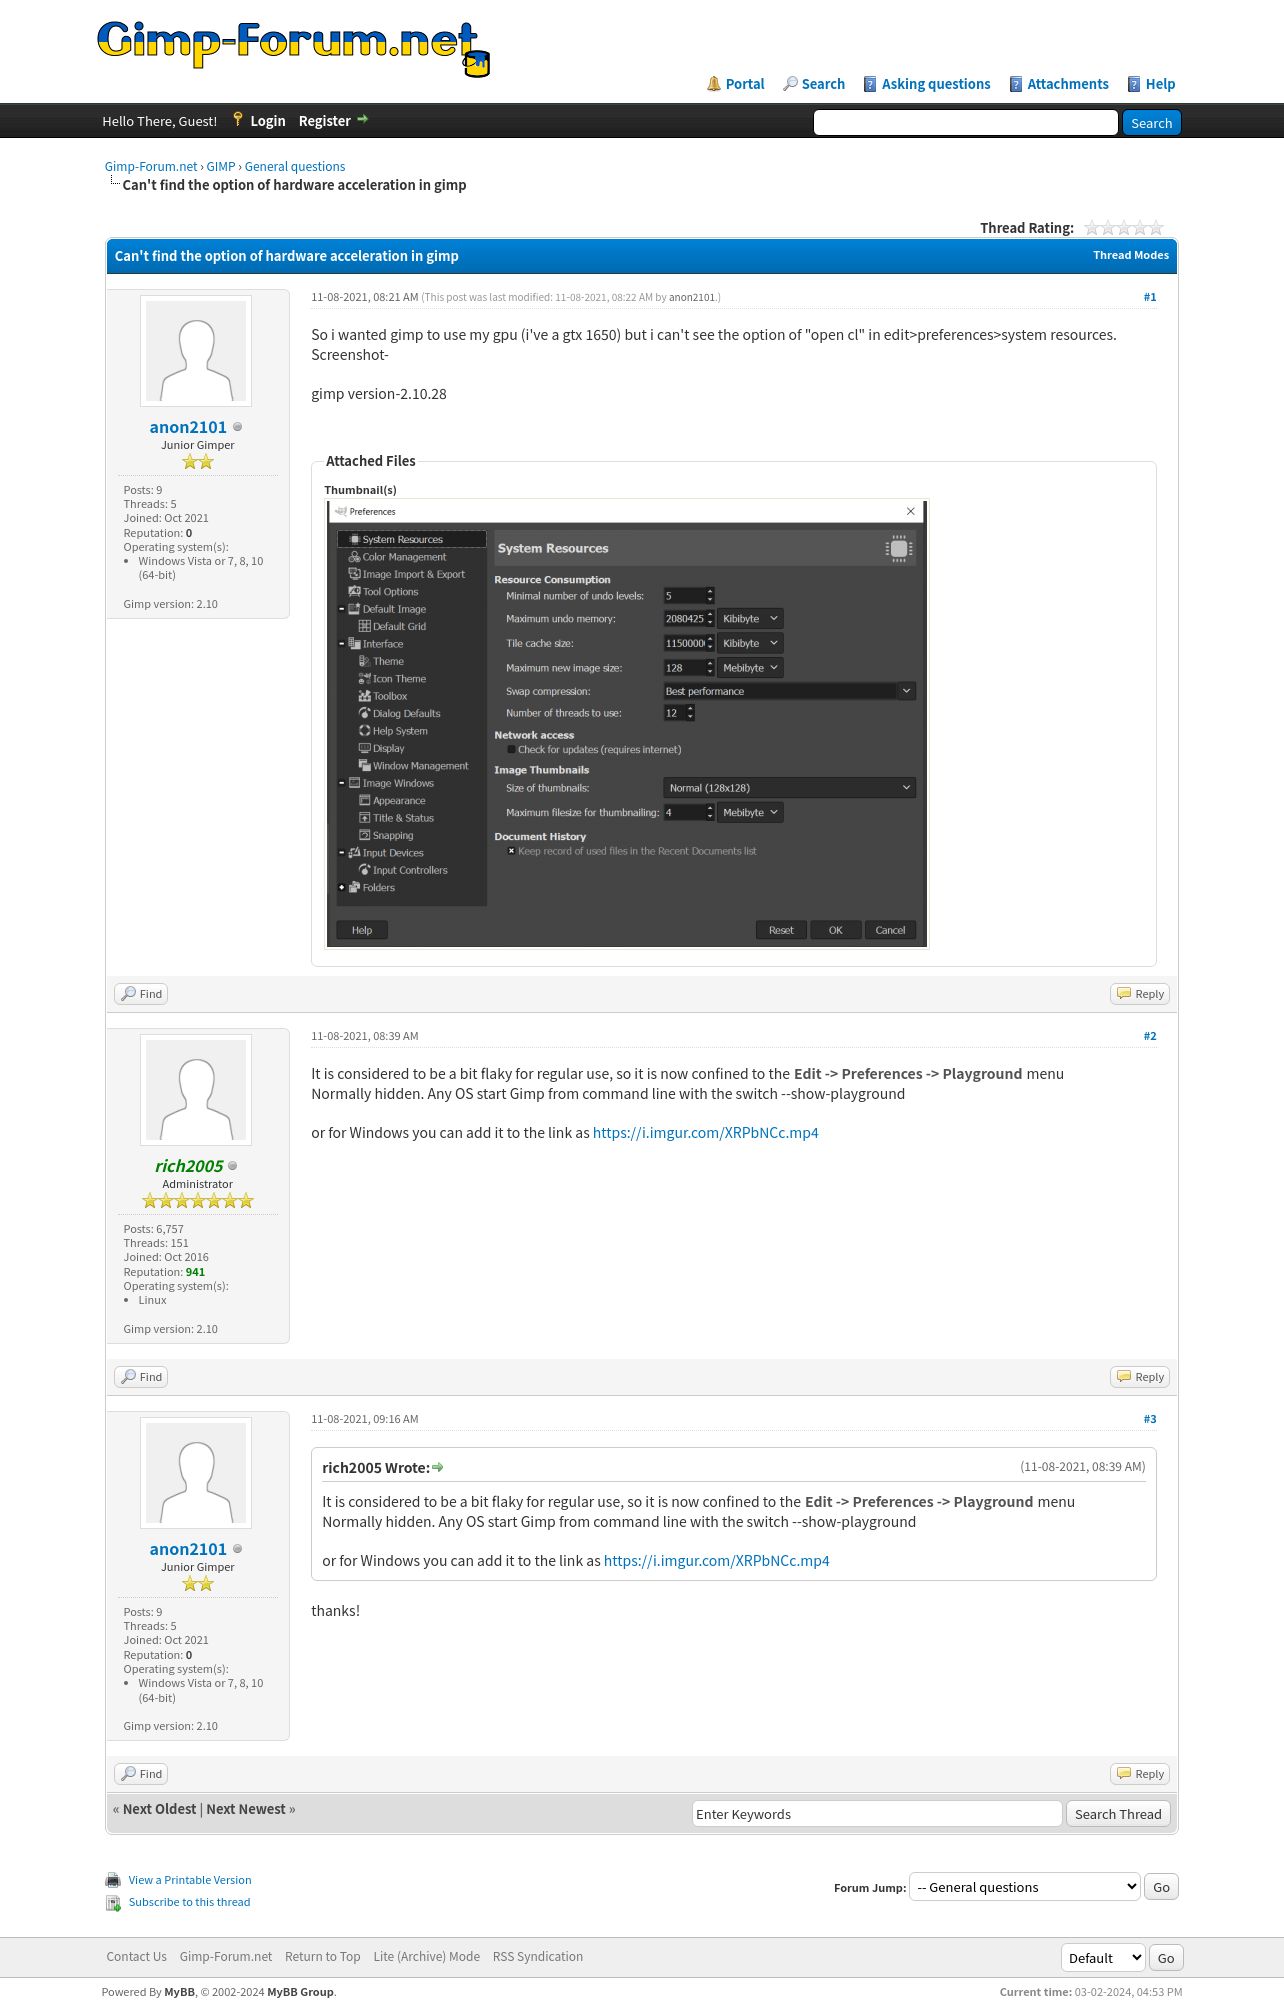Click the subscribe thread icon

coord(113,1903)
